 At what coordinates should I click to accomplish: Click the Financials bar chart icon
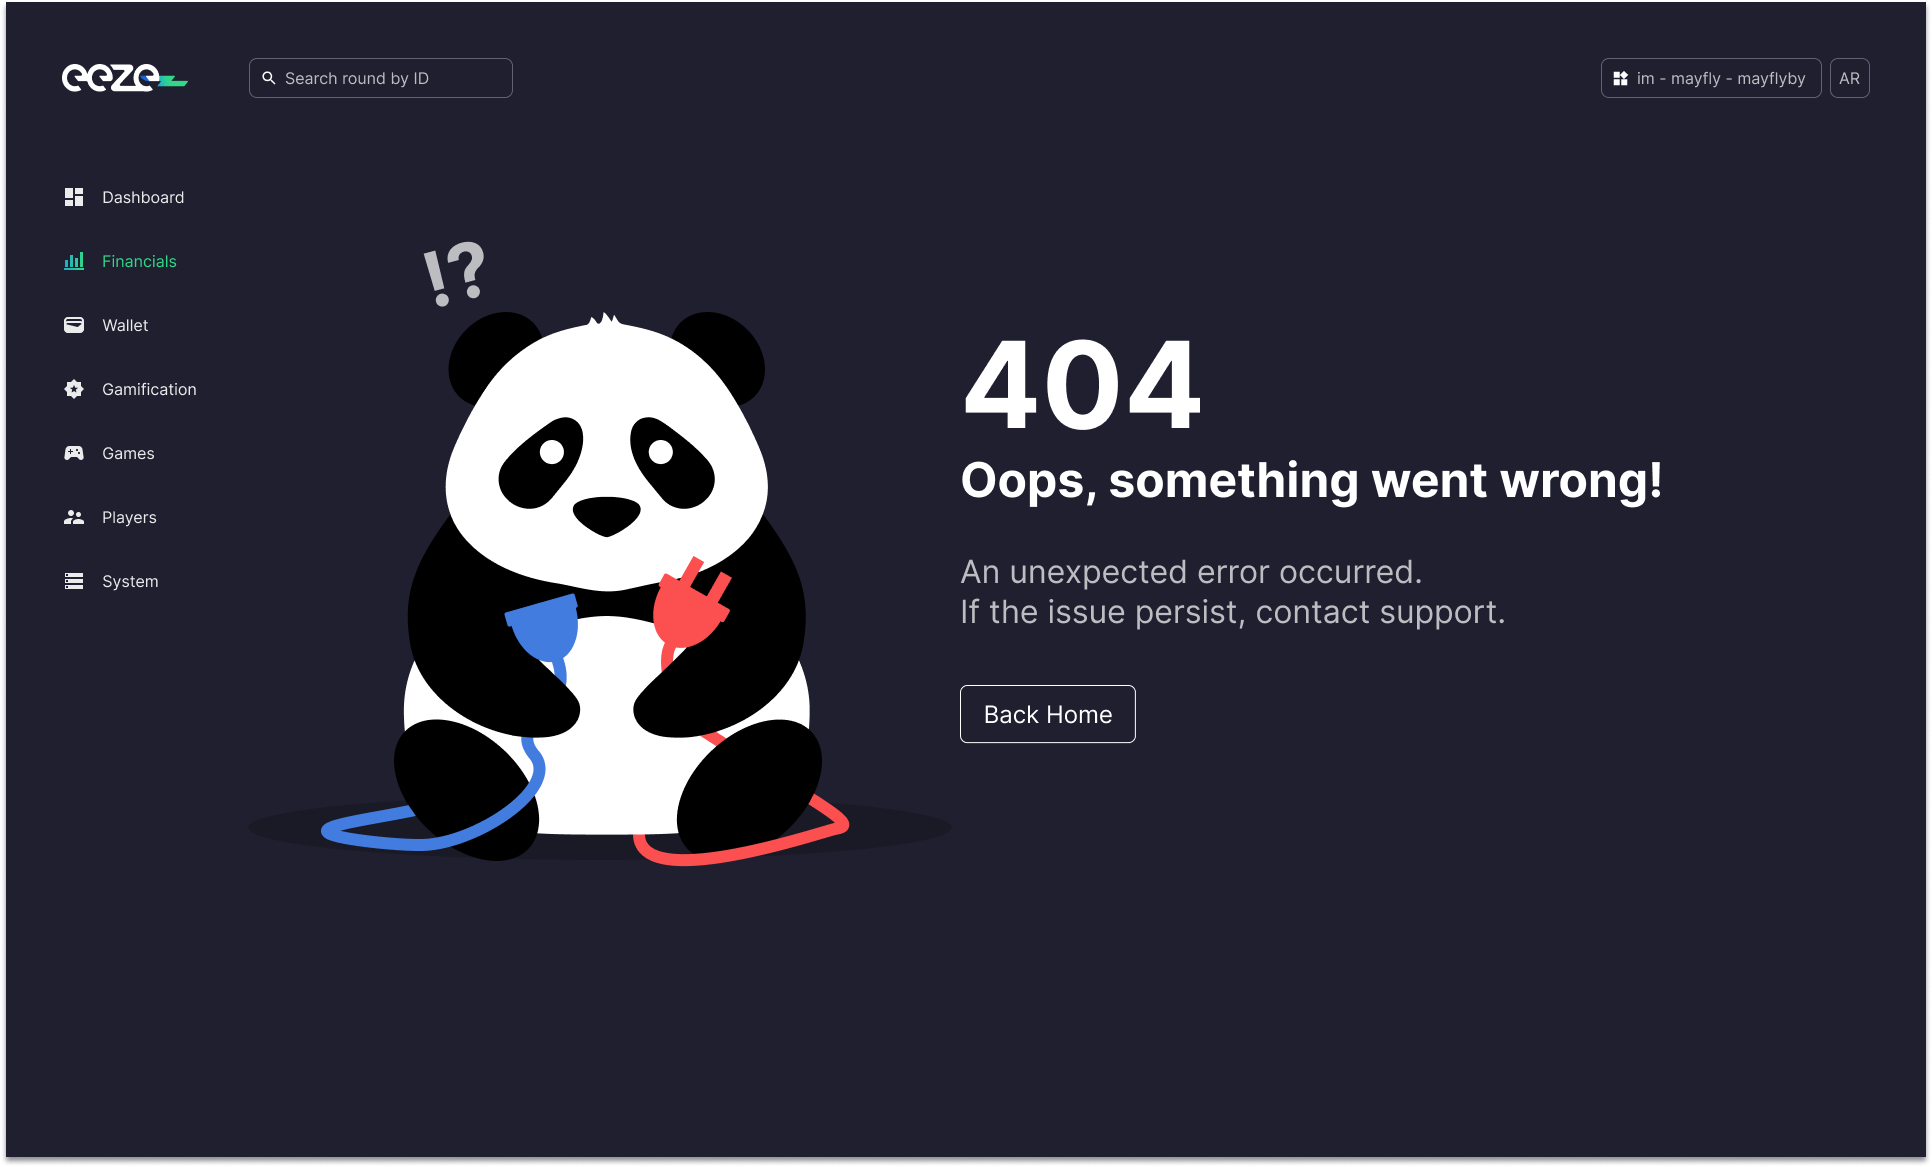click(x=74, y=261)
